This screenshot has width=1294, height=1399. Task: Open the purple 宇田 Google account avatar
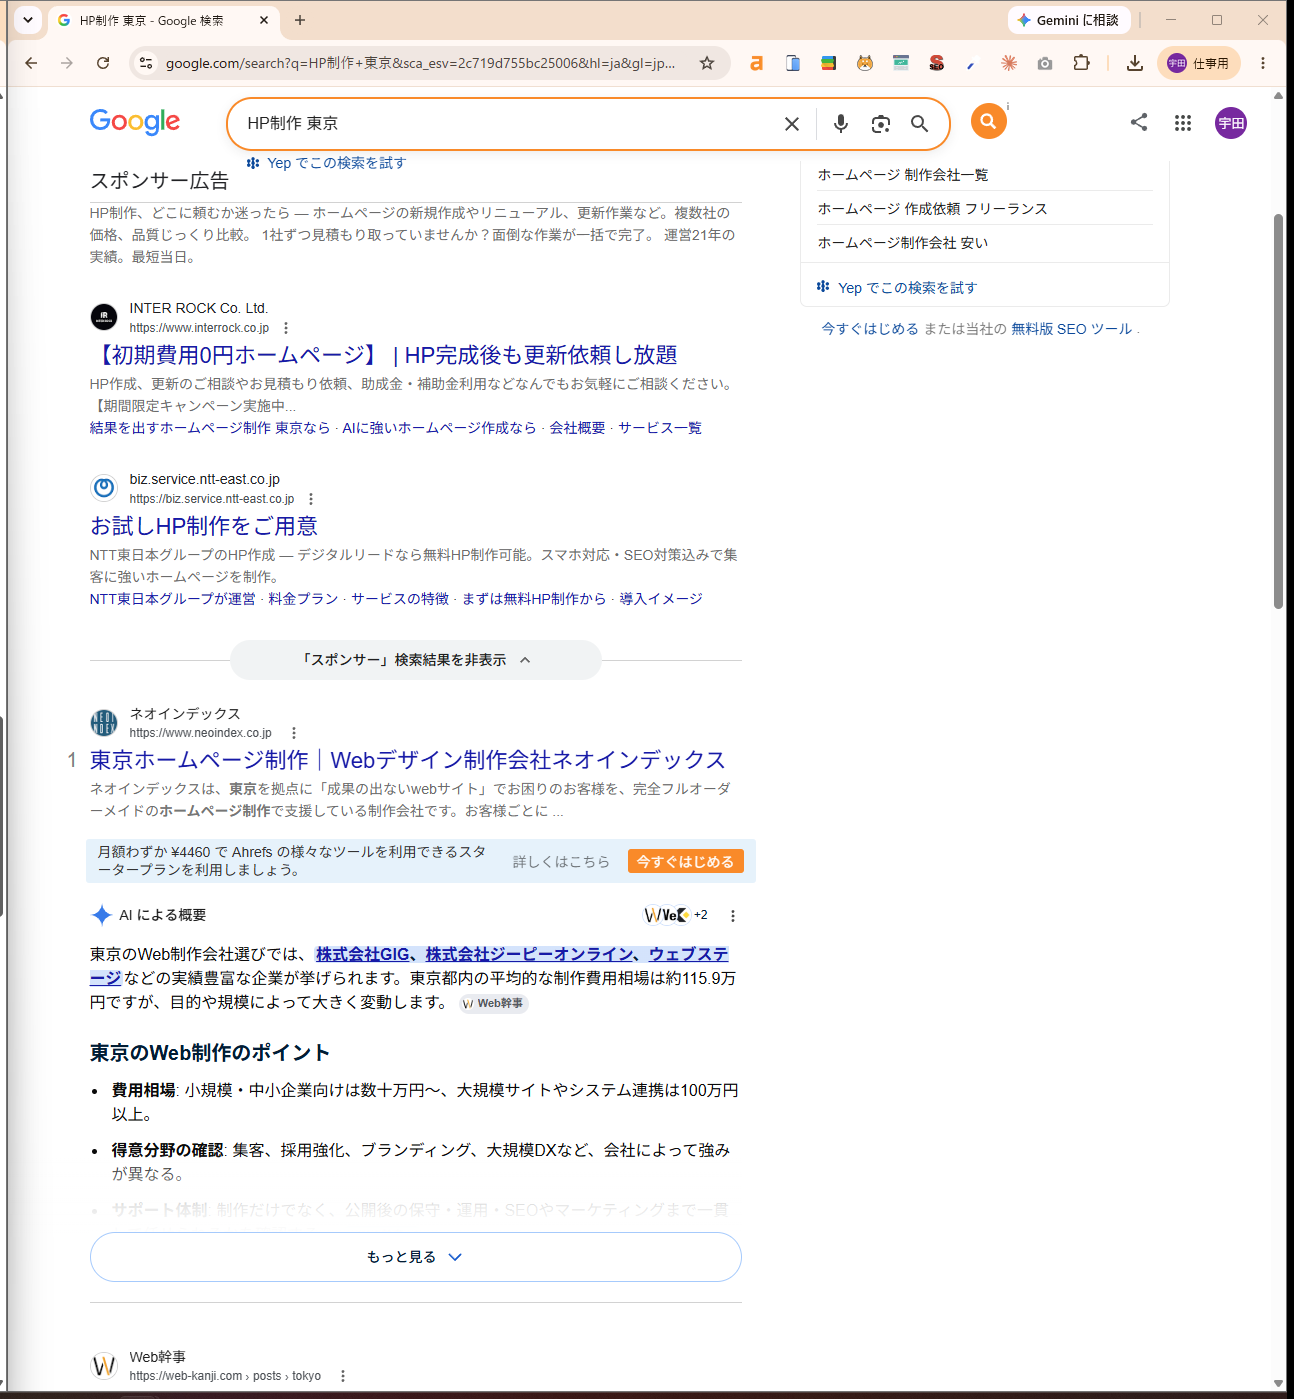pos(1231,123)
